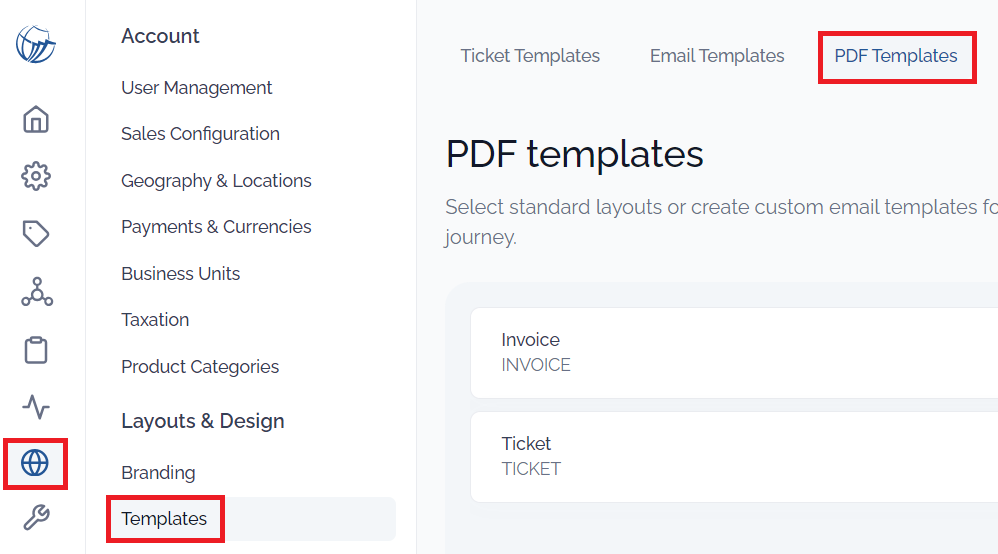Switch to the Ticket Templates tab
The width and height of the screenshot is (998, 554).
pyautogui.click(x=530, y=56)
